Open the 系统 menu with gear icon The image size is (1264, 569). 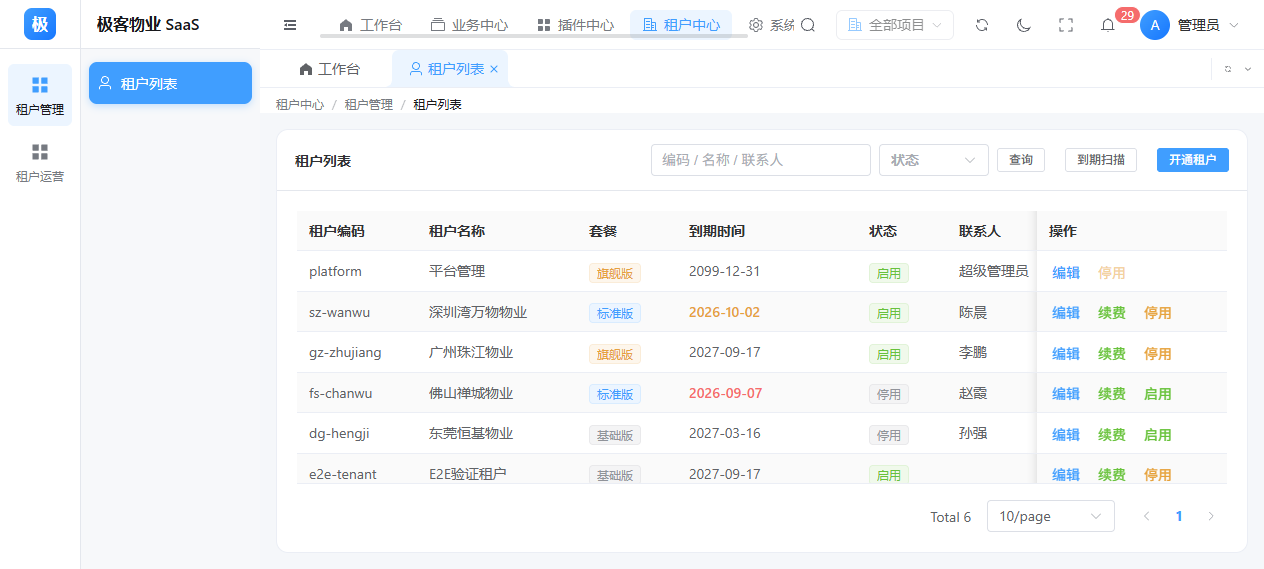tap(771, 25)
